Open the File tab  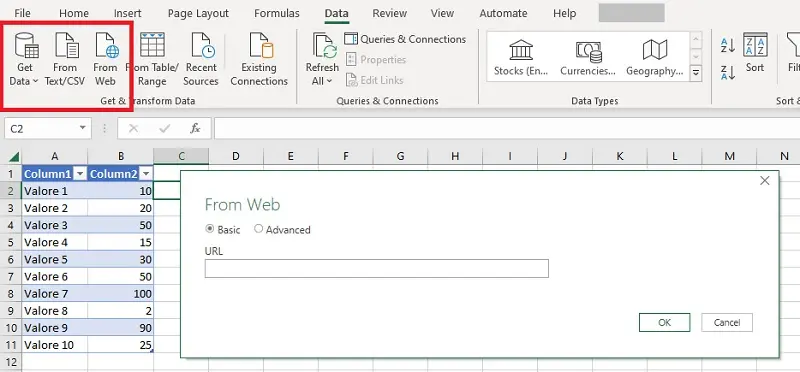pos(22,13)
